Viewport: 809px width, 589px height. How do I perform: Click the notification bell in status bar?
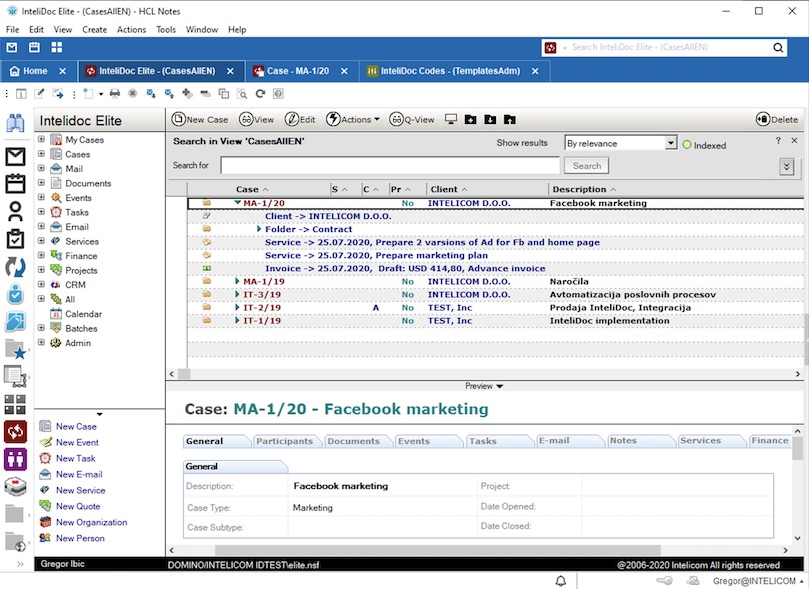561,581
